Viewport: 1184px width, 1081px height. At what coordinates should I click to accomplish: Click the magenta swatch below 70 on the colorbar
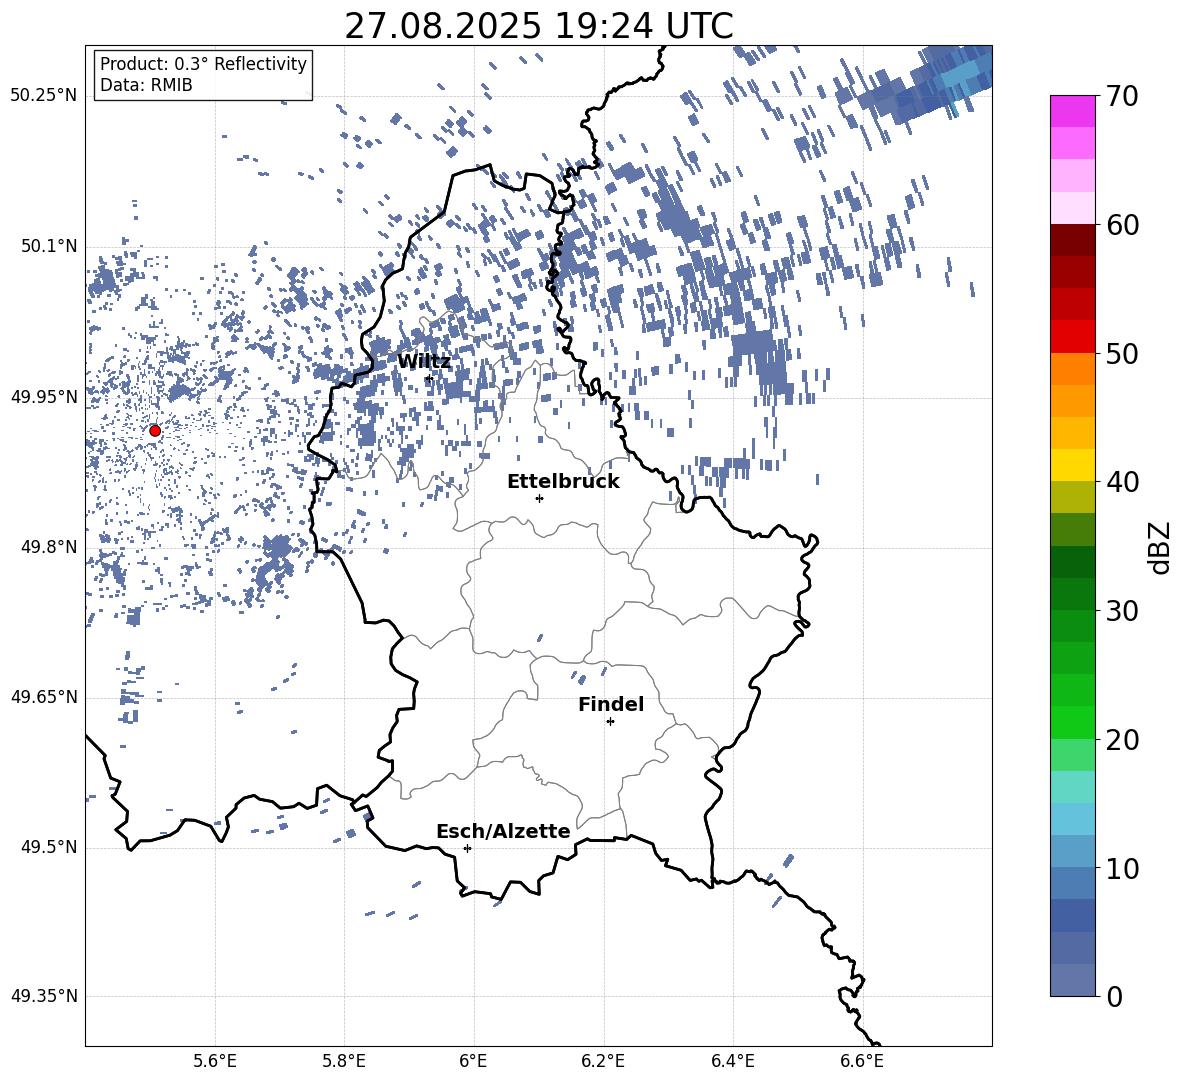1072,111
